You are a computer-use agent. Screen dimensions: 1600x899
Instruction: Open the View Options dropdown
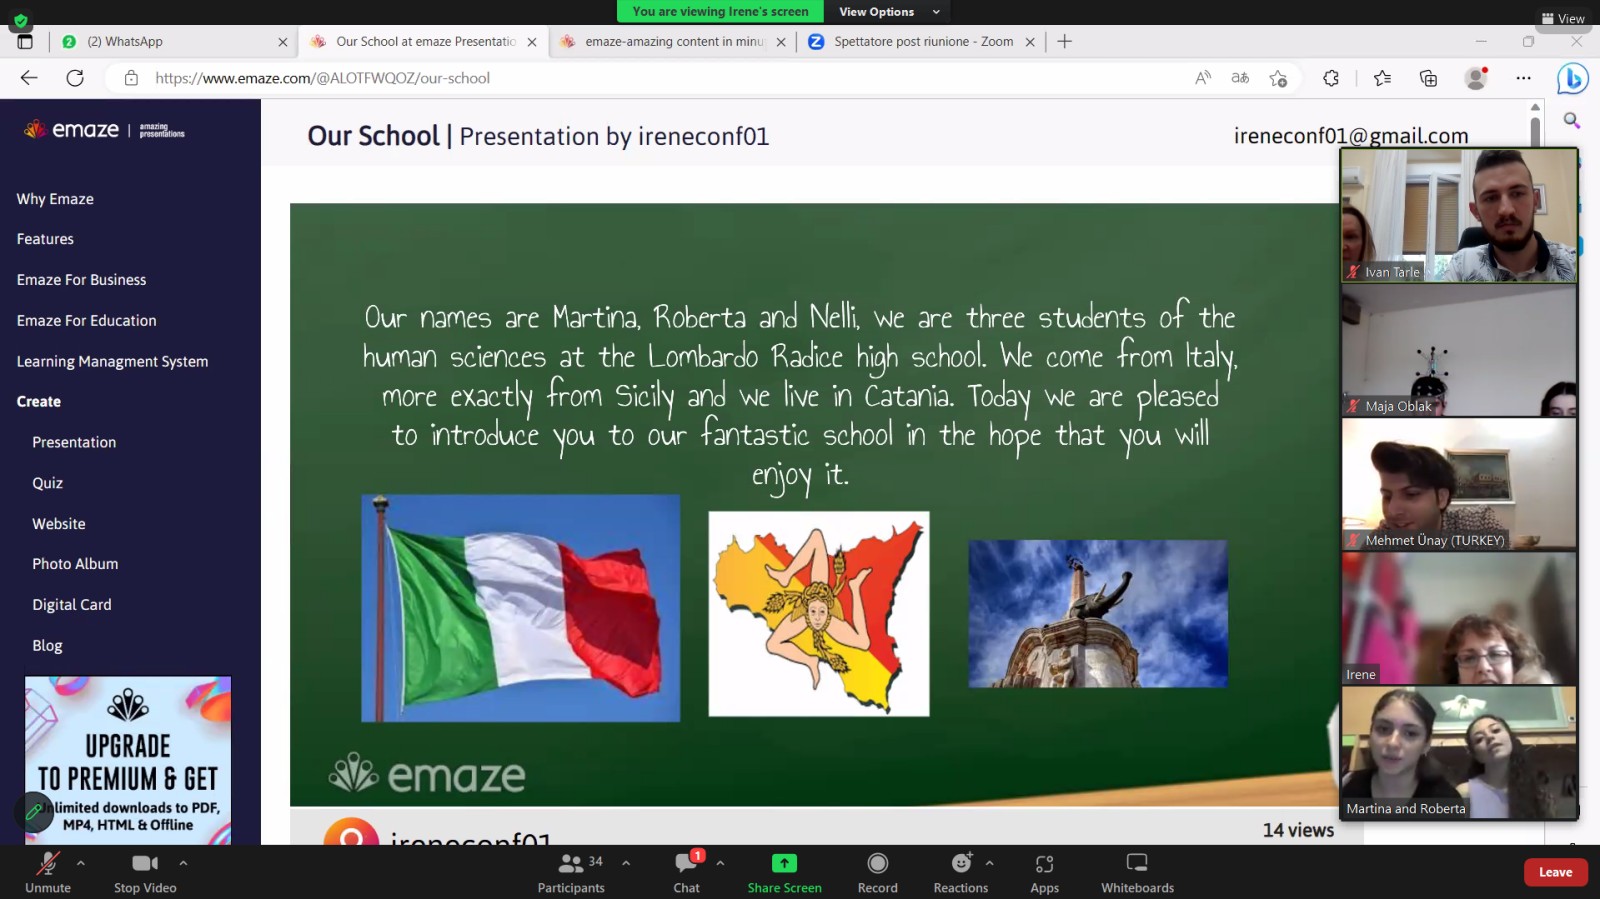point(889,12)
